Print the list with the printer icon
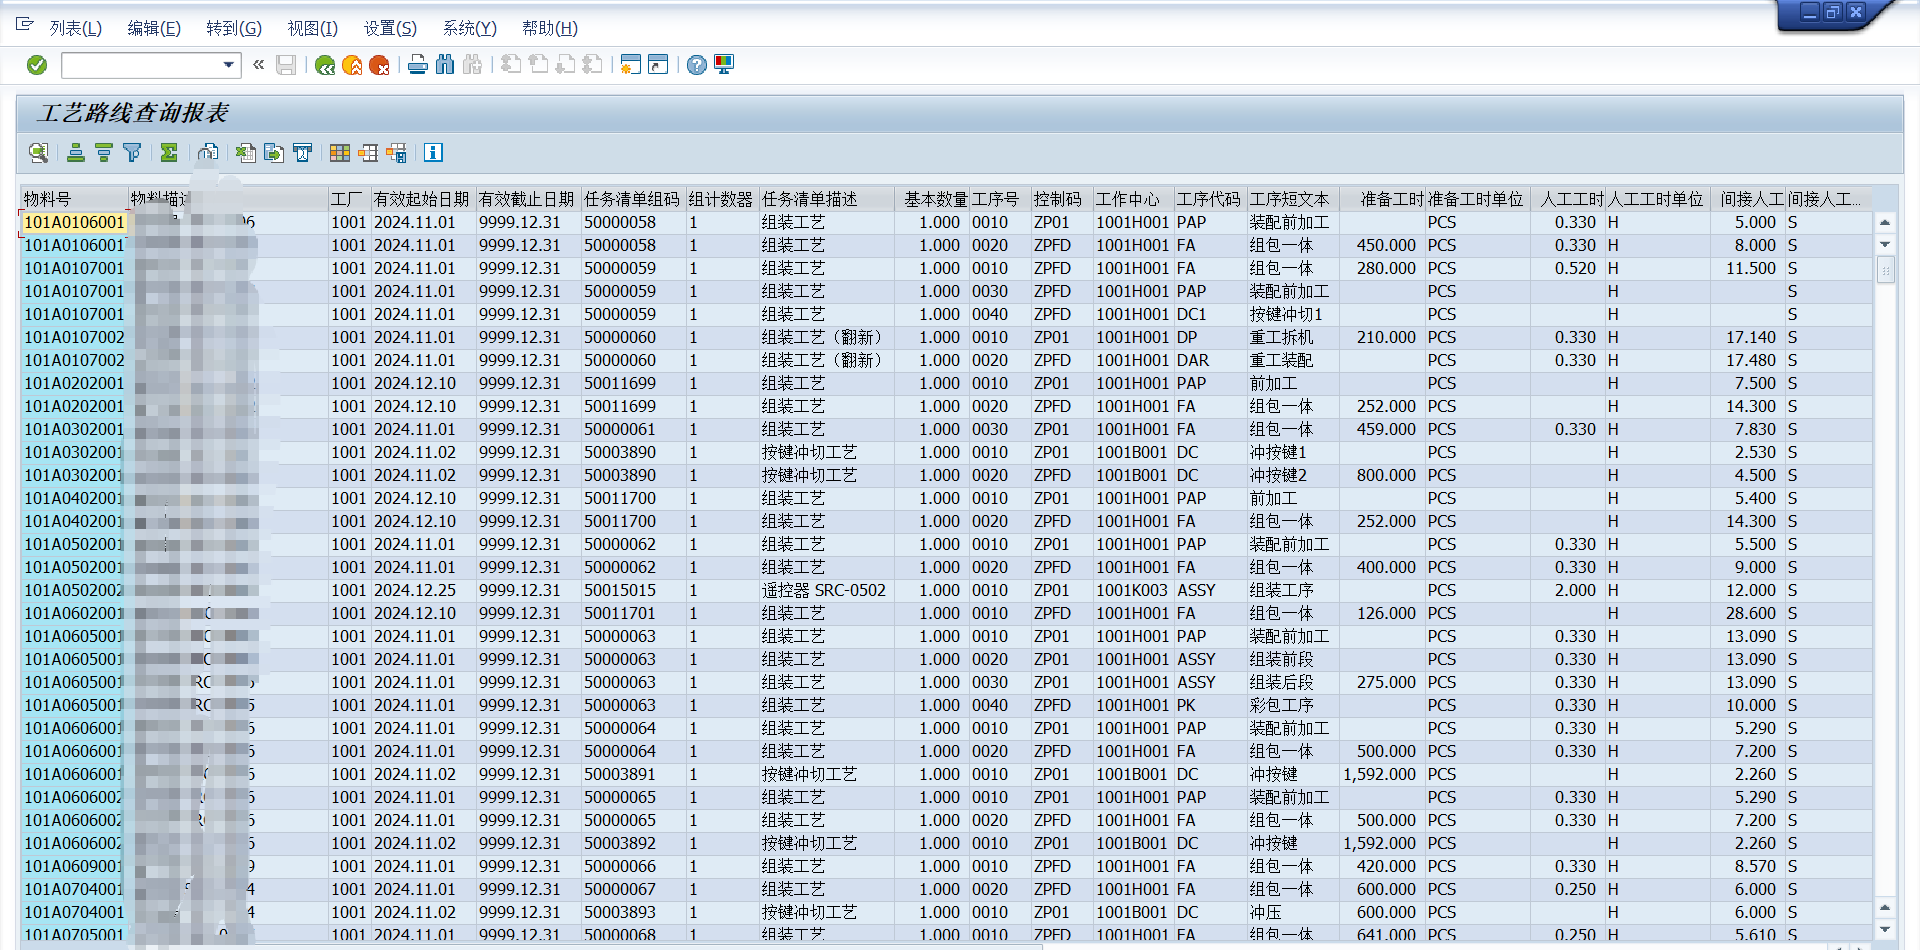The image size is (1920, 950). tap(418, 65)
